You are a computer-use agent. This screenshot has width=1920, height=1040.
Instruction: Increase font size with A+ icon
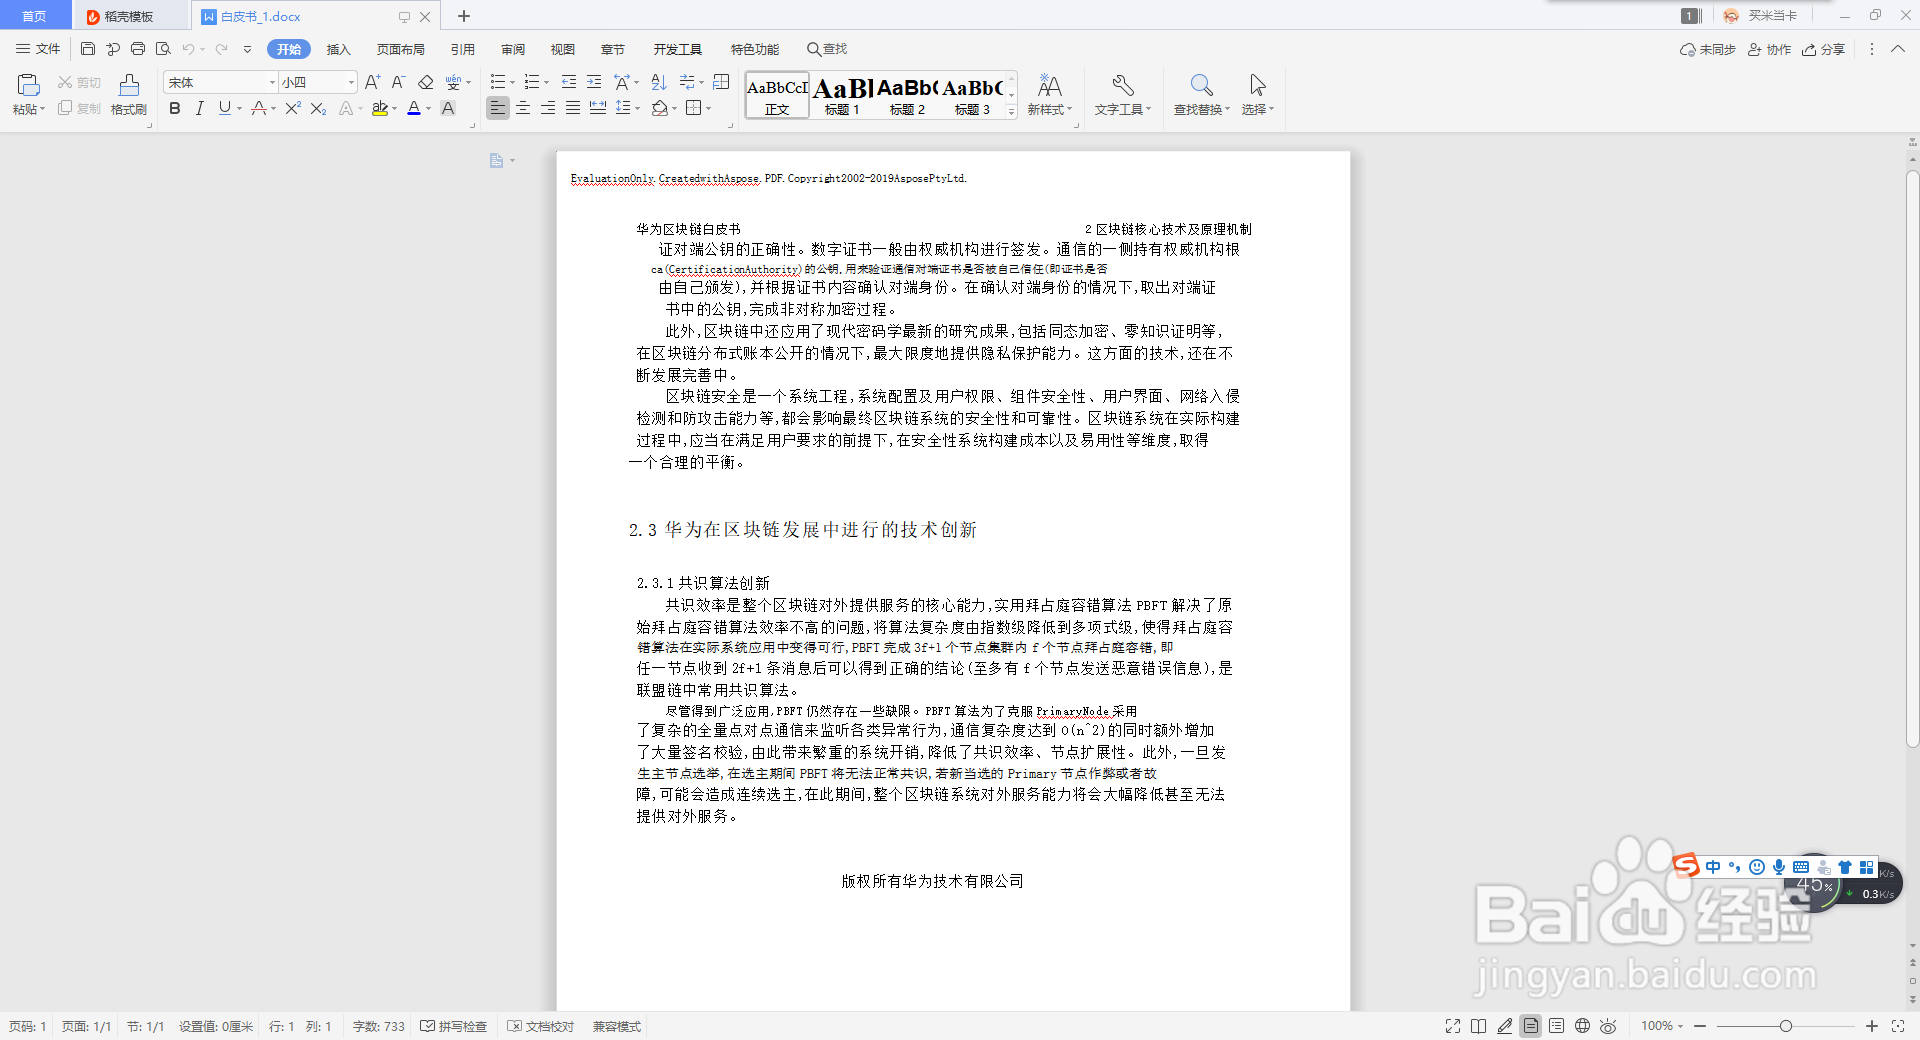[x=372, y=82]
